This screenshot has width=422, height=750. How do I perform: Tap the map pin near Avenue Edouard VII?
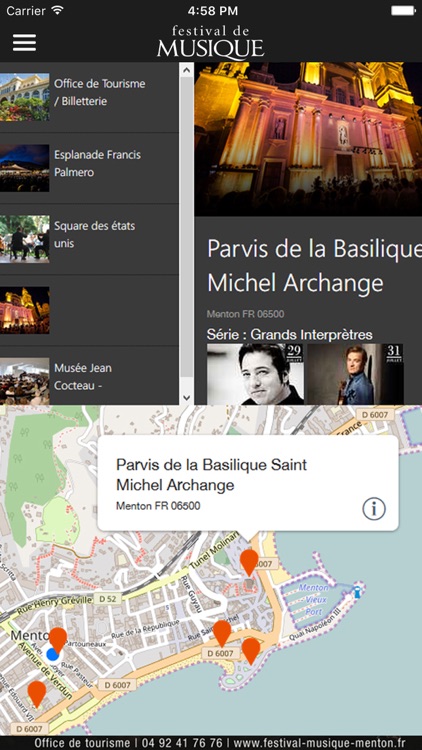point(37,694)
